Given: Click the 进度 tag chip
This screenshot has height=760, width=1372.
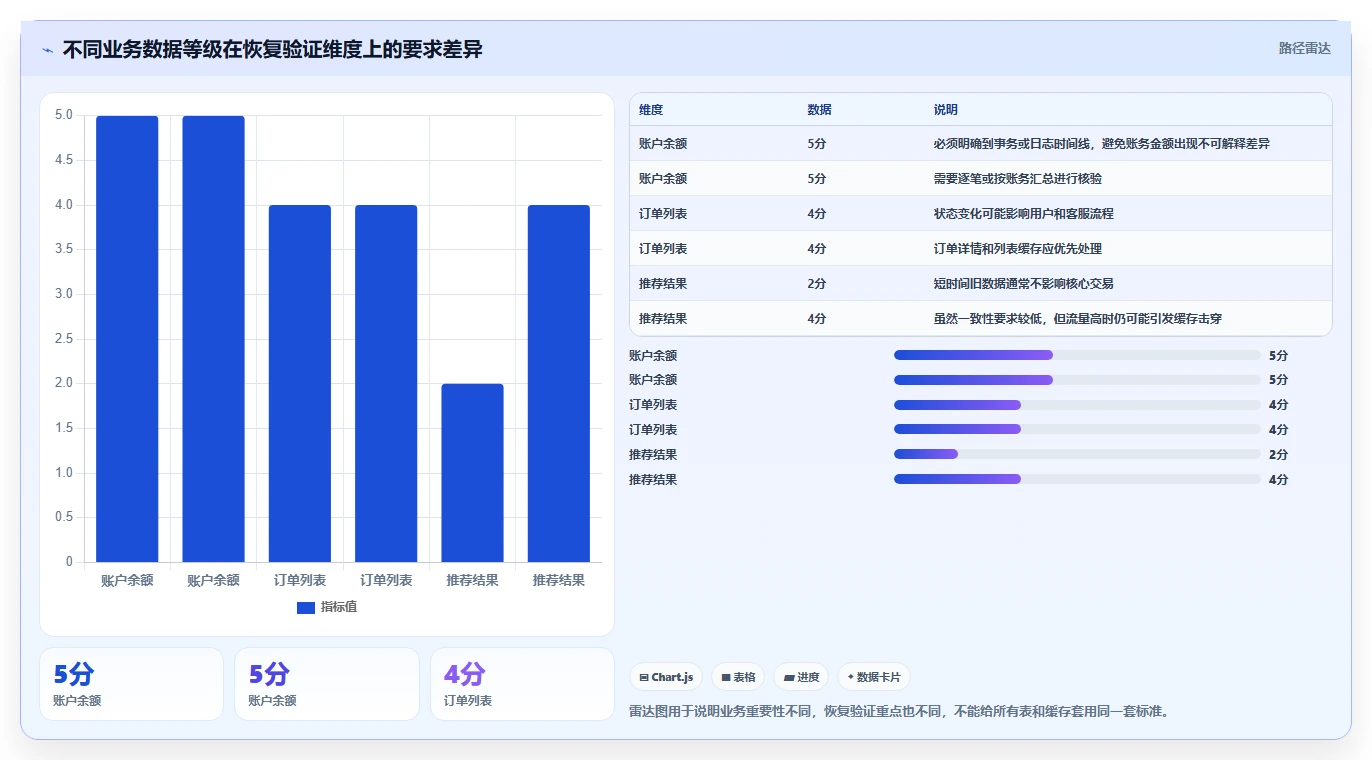Looking at the screenshot, I should click(x=801, y=677).
